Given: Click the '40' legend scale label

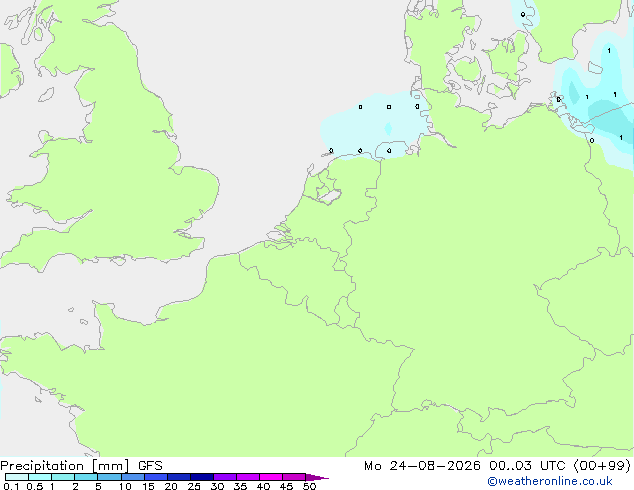Looking at the screenshot, I should click(263, 486).
